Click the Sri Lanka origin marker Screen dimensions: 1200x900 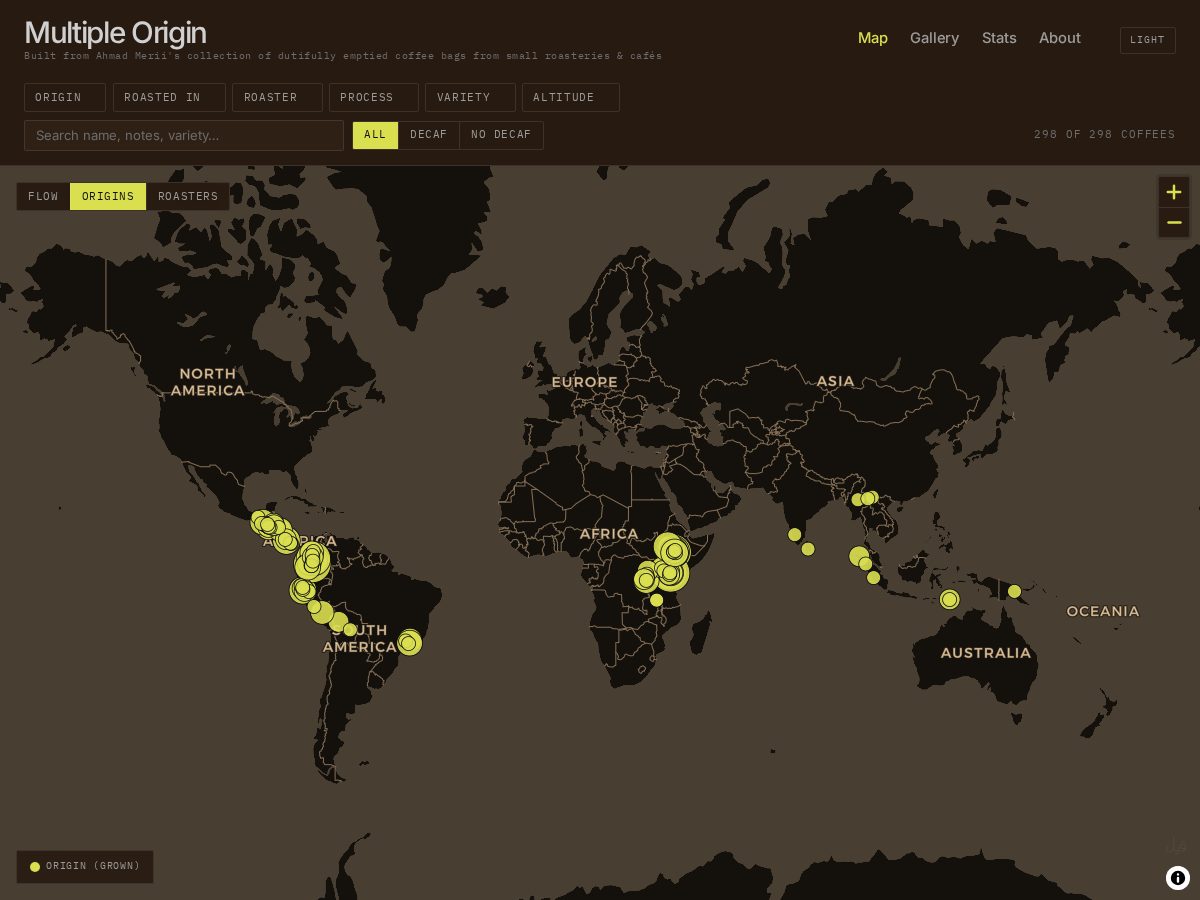tap(808, 549)
